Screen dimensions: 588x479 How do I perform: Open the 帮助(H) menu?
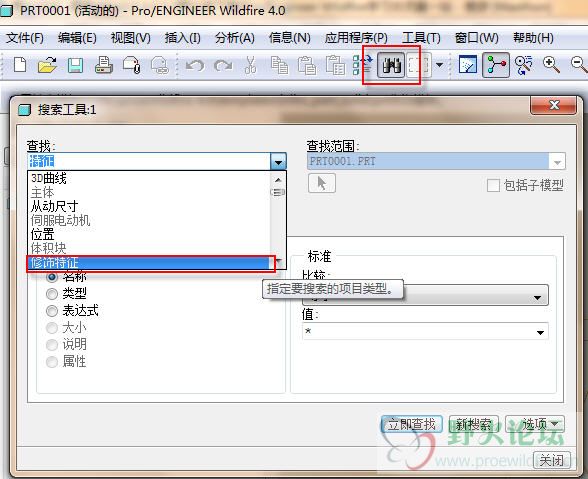click(533, 38)
